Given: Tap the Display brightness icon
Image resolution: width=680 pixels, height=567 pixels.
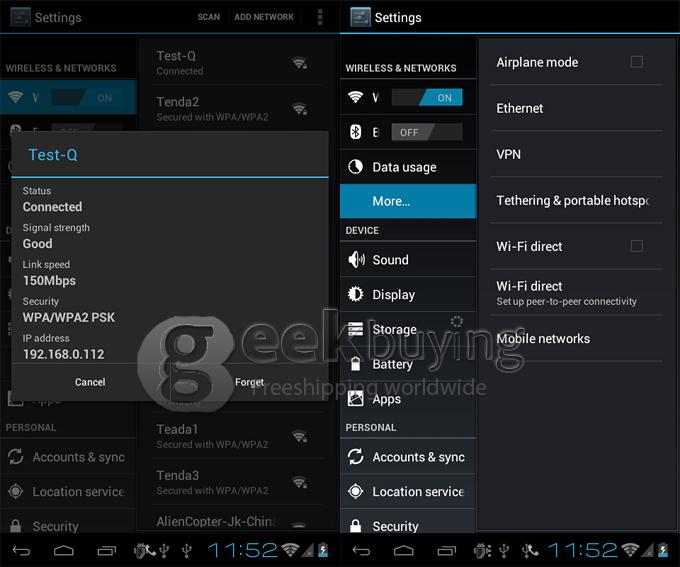Looking at the screenshot, I should point(355,294).
